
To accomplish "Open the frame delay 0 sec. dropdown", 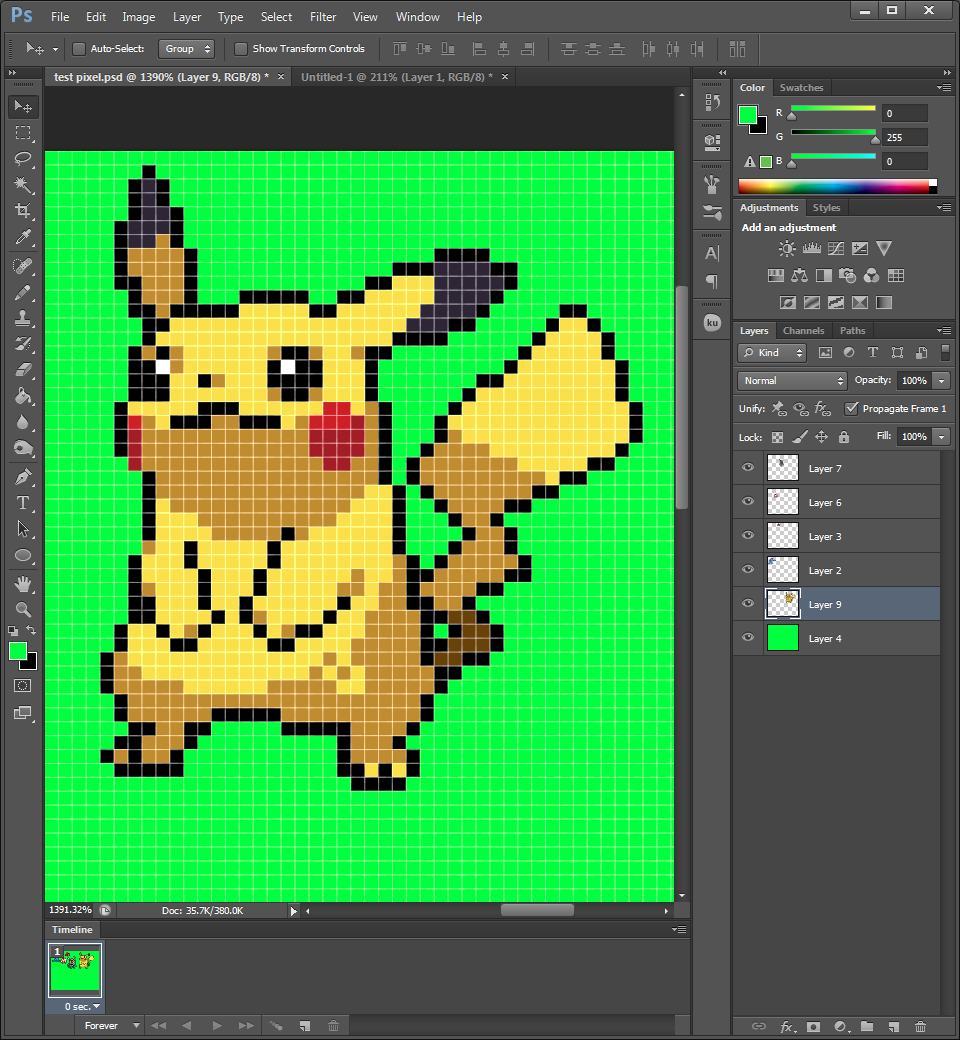I will 82,1007.
